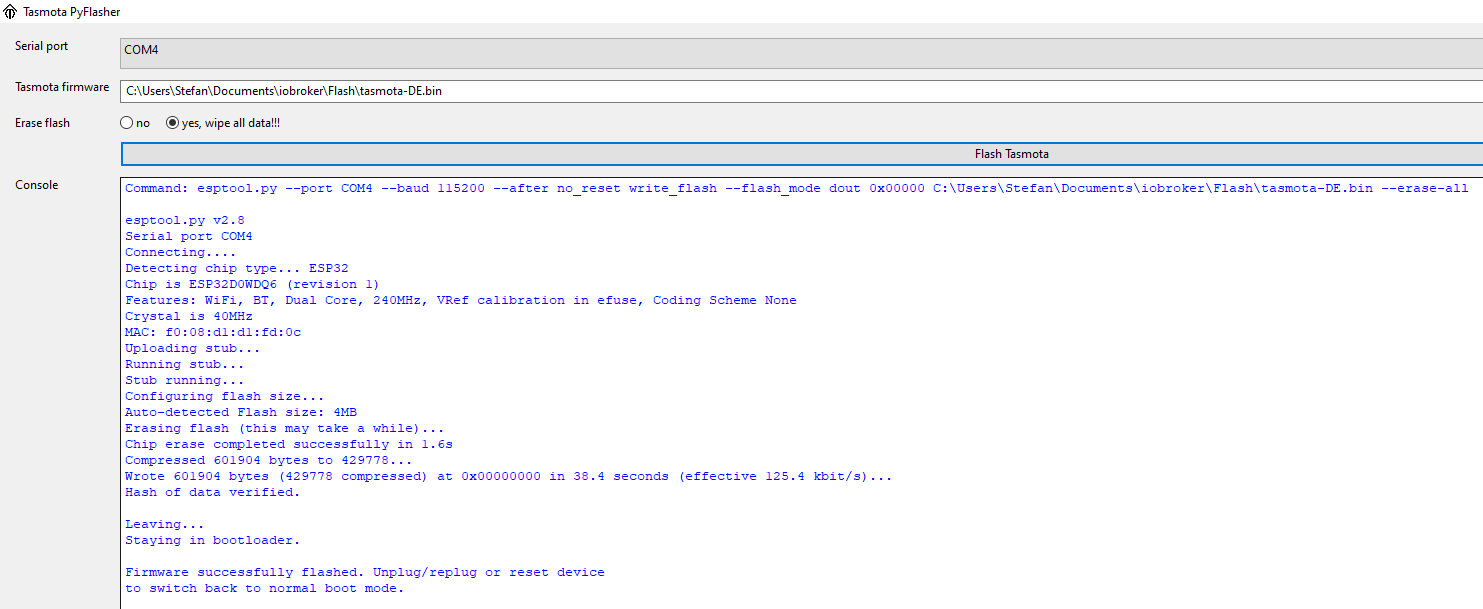Click the 'Uploading stub...' line
1483x609 pixels.
(x=193, y=348)
